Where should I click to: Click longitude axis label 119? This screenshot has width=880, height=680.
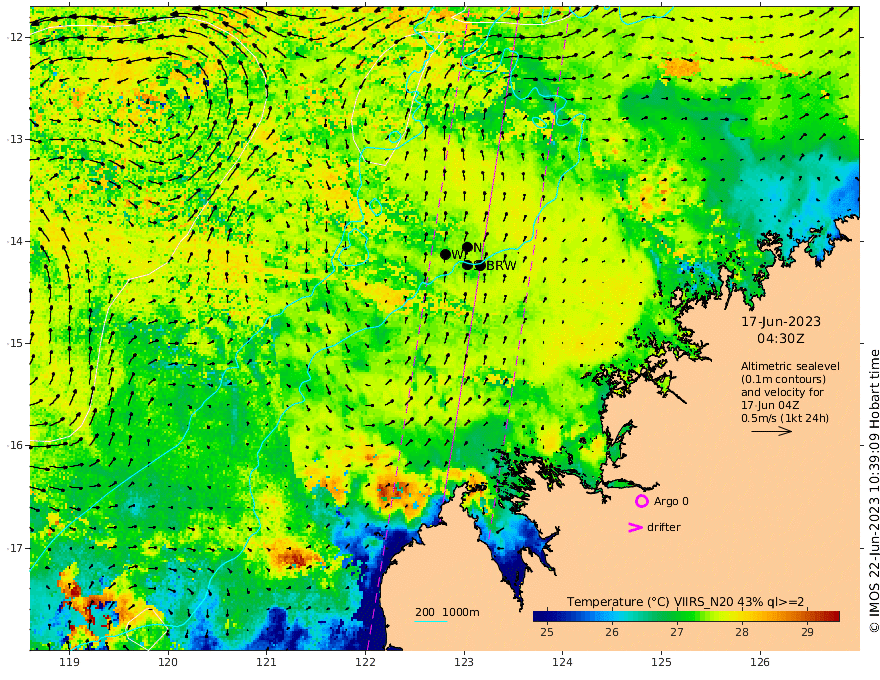coord(69,663)
